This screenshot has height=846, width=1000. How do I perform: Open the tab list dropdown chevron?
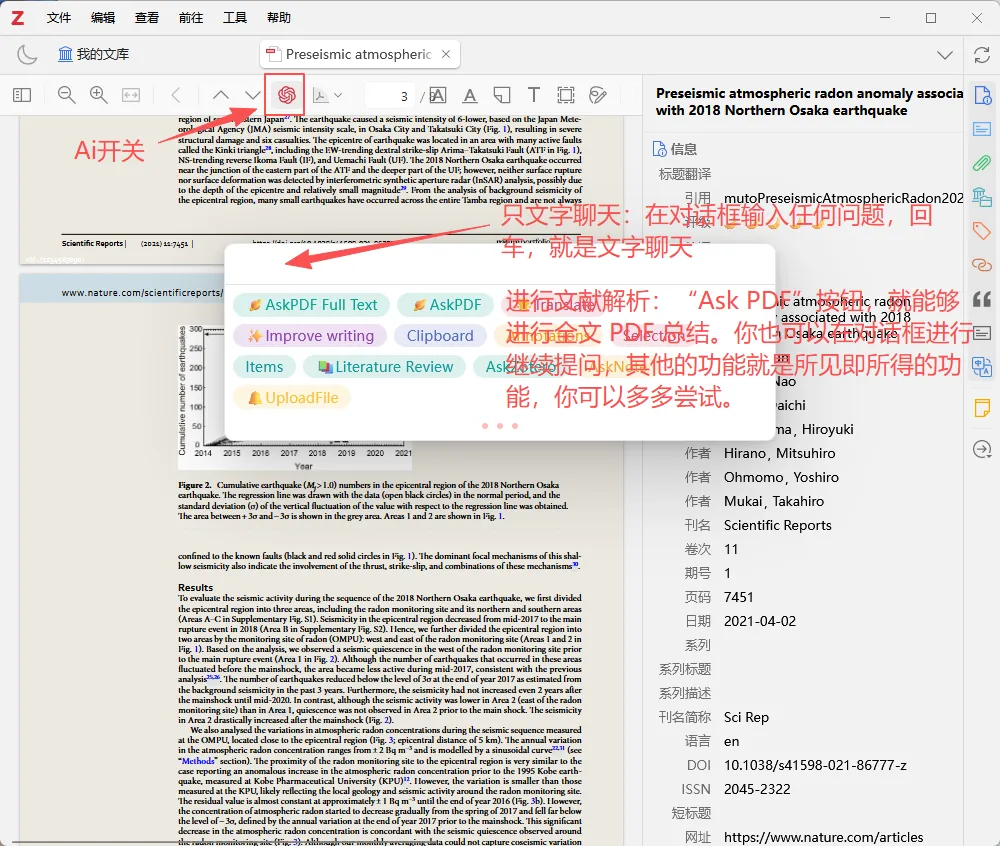point(945,54)
